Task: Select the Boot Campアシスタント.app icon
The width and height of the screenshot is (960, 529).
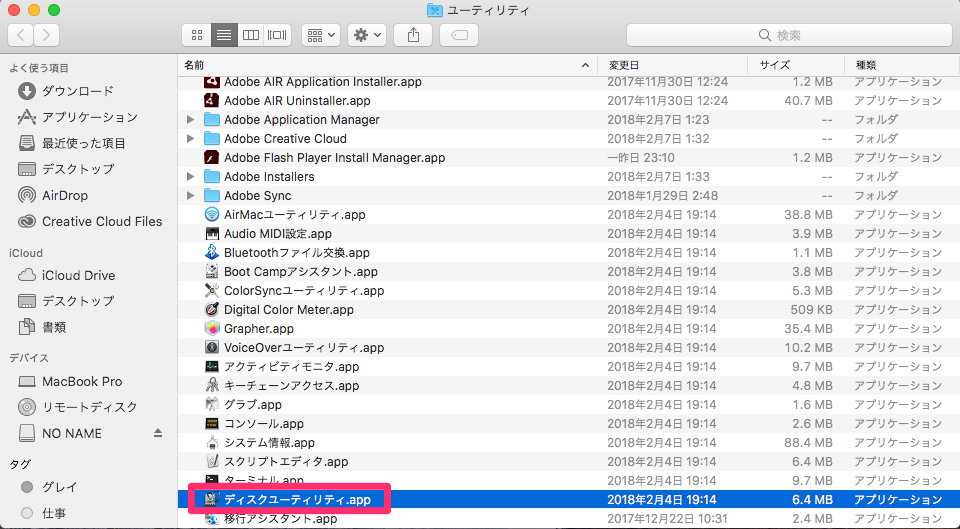Action: coord(212,271)
